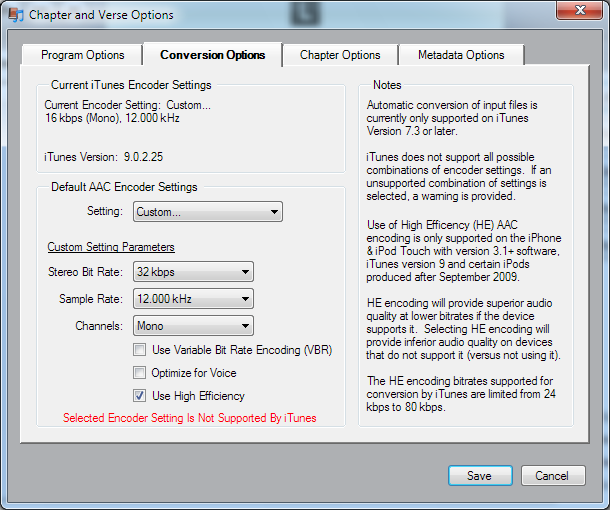The width and height of the screenshot is (610, 510).
Task: Select the Conversion Options tab
Action: point(212,55)
